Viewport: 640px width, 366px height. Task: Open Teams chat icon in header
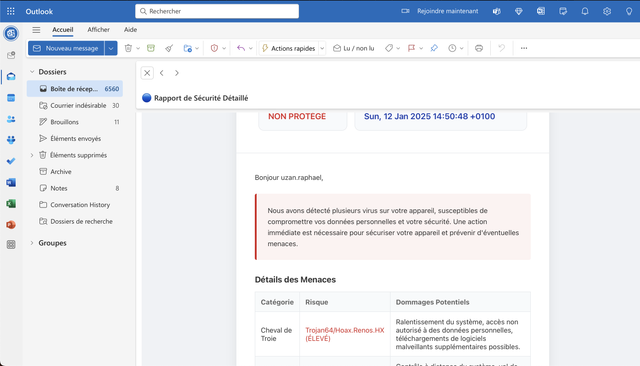497,11
